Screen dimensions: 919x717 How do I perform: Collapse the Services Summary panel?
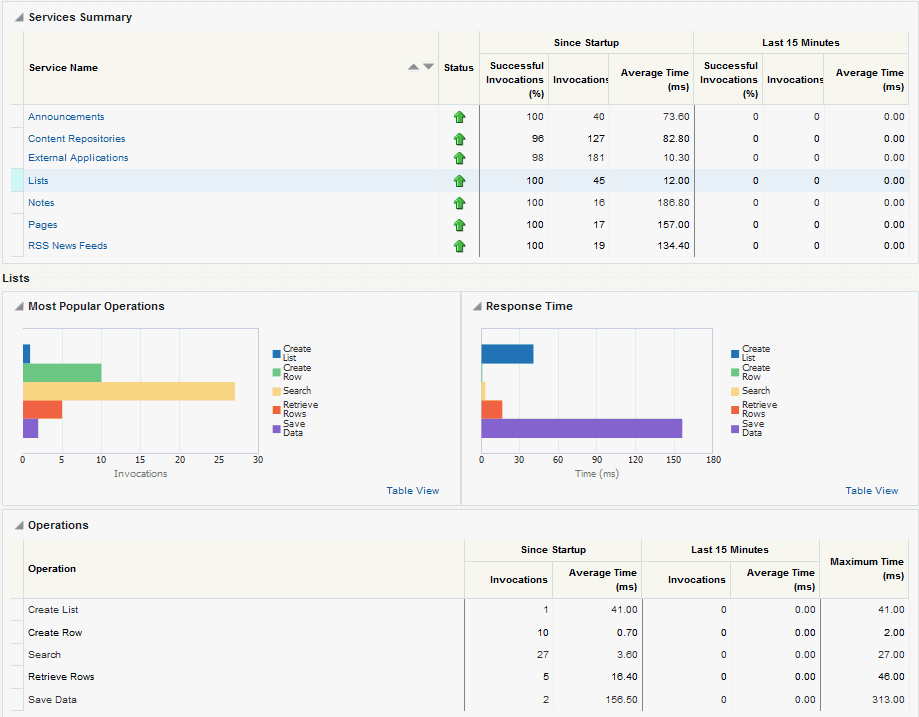pyautogui.click(x=19, y=18)
